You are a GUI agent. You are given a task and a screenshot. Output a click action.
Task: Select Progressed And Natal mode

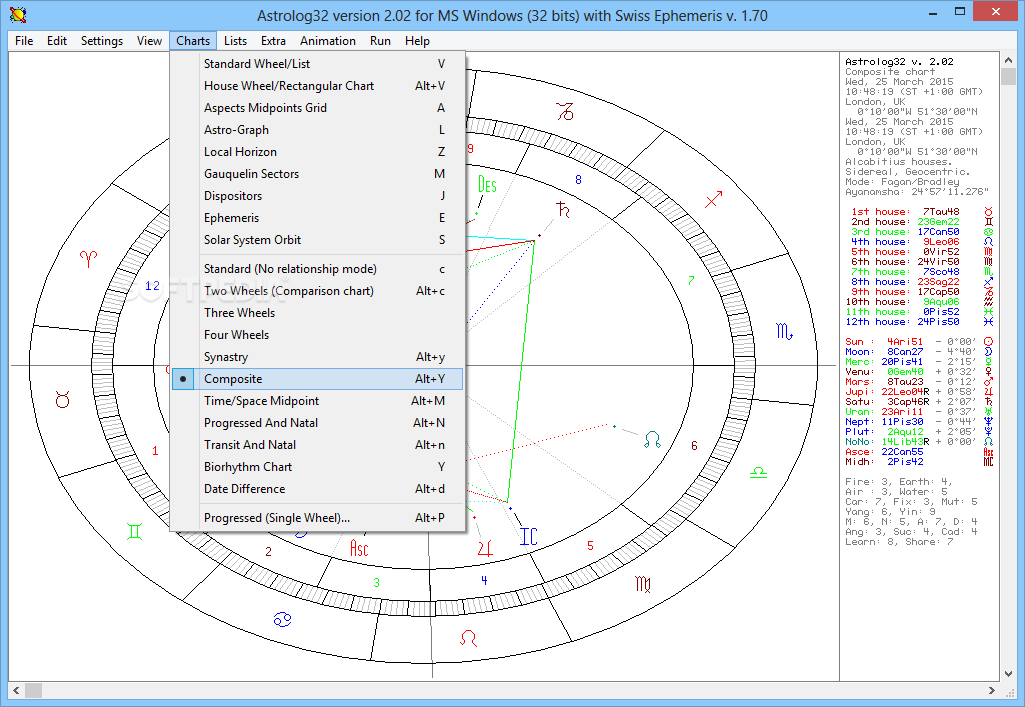tap(317, 423)
